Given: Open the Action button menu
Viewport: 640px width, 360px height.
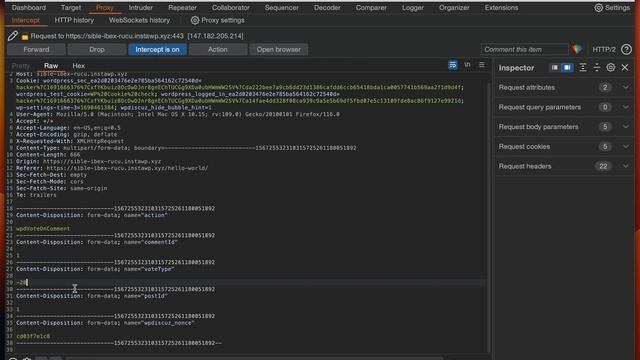Looking at the screenshot, I should click(x=218, y=49).
